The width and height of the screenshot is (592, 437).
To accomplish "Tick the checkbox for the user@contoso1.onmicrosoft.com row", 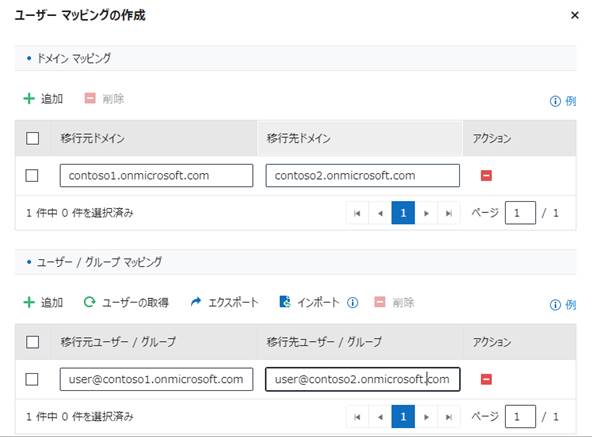I will pyautogui.click(x=32, y=379).
